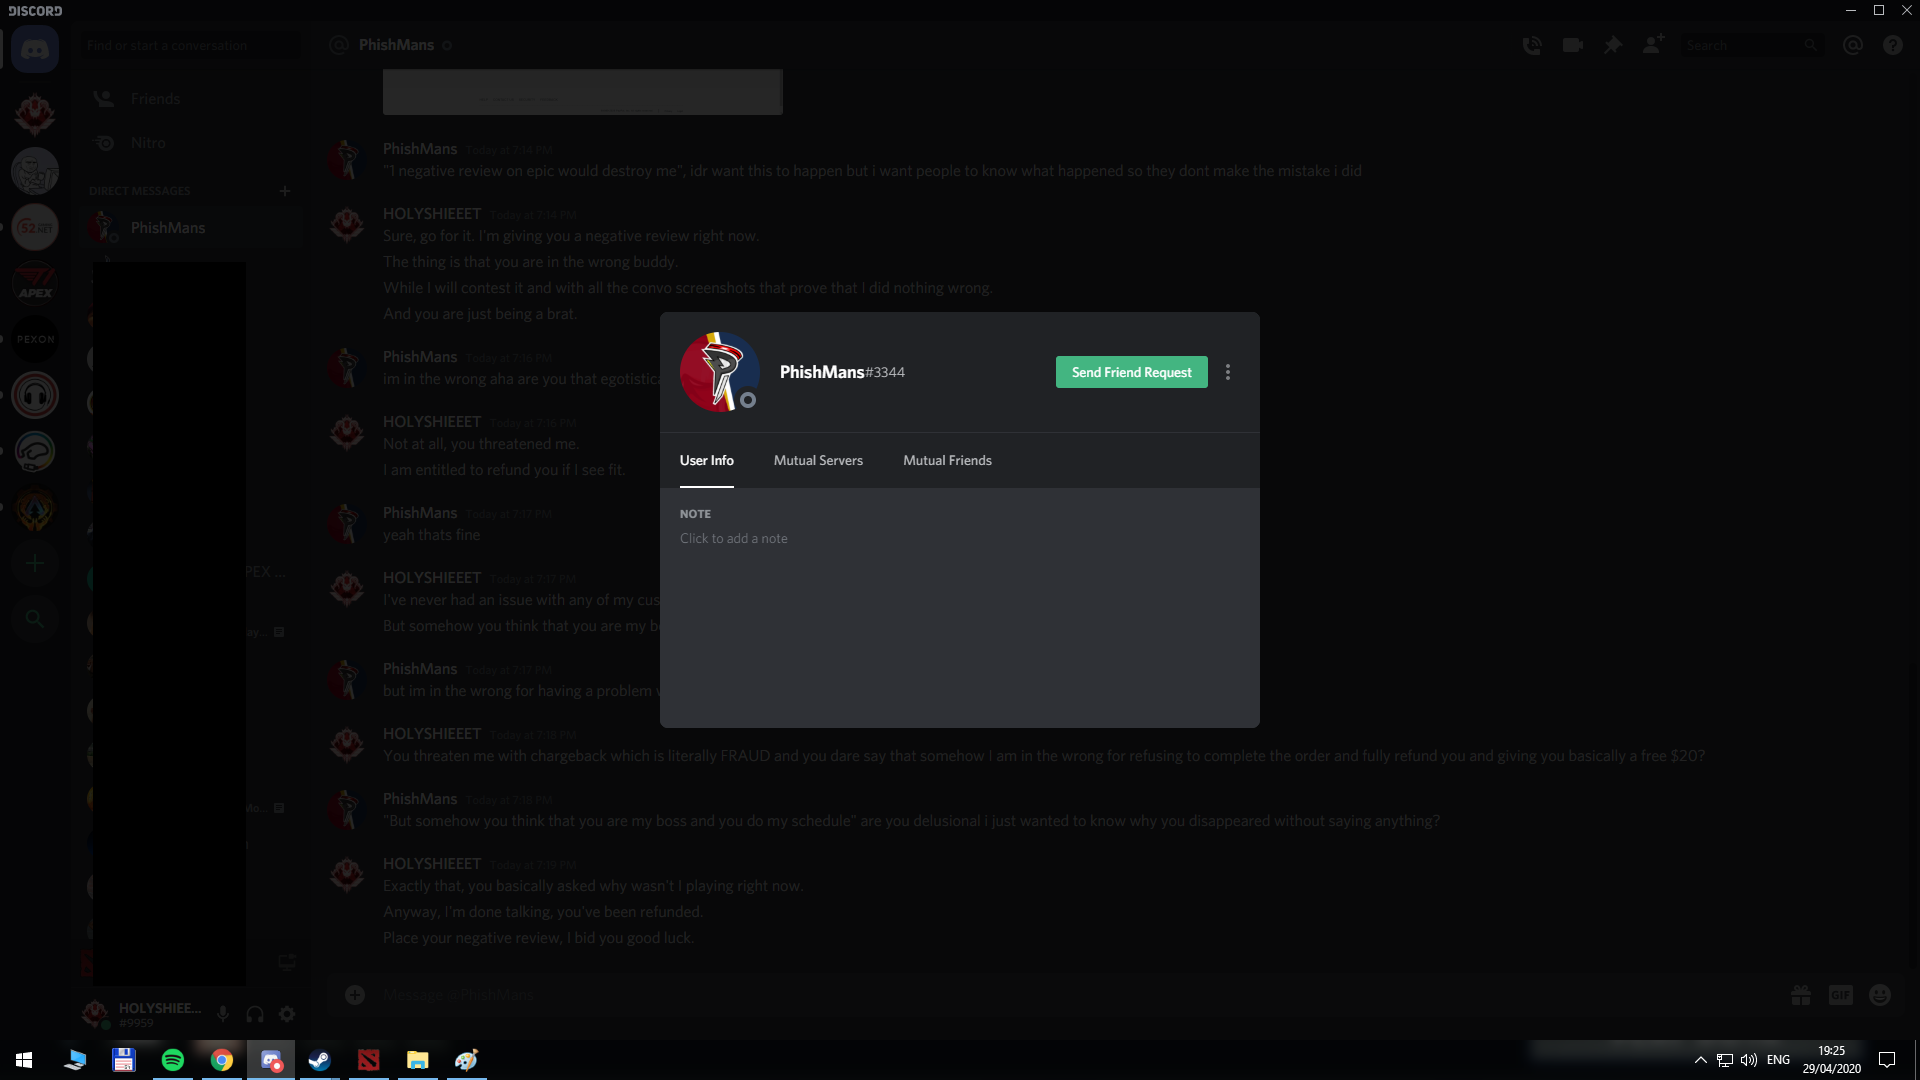Open the Nitro page

(190, 143)
